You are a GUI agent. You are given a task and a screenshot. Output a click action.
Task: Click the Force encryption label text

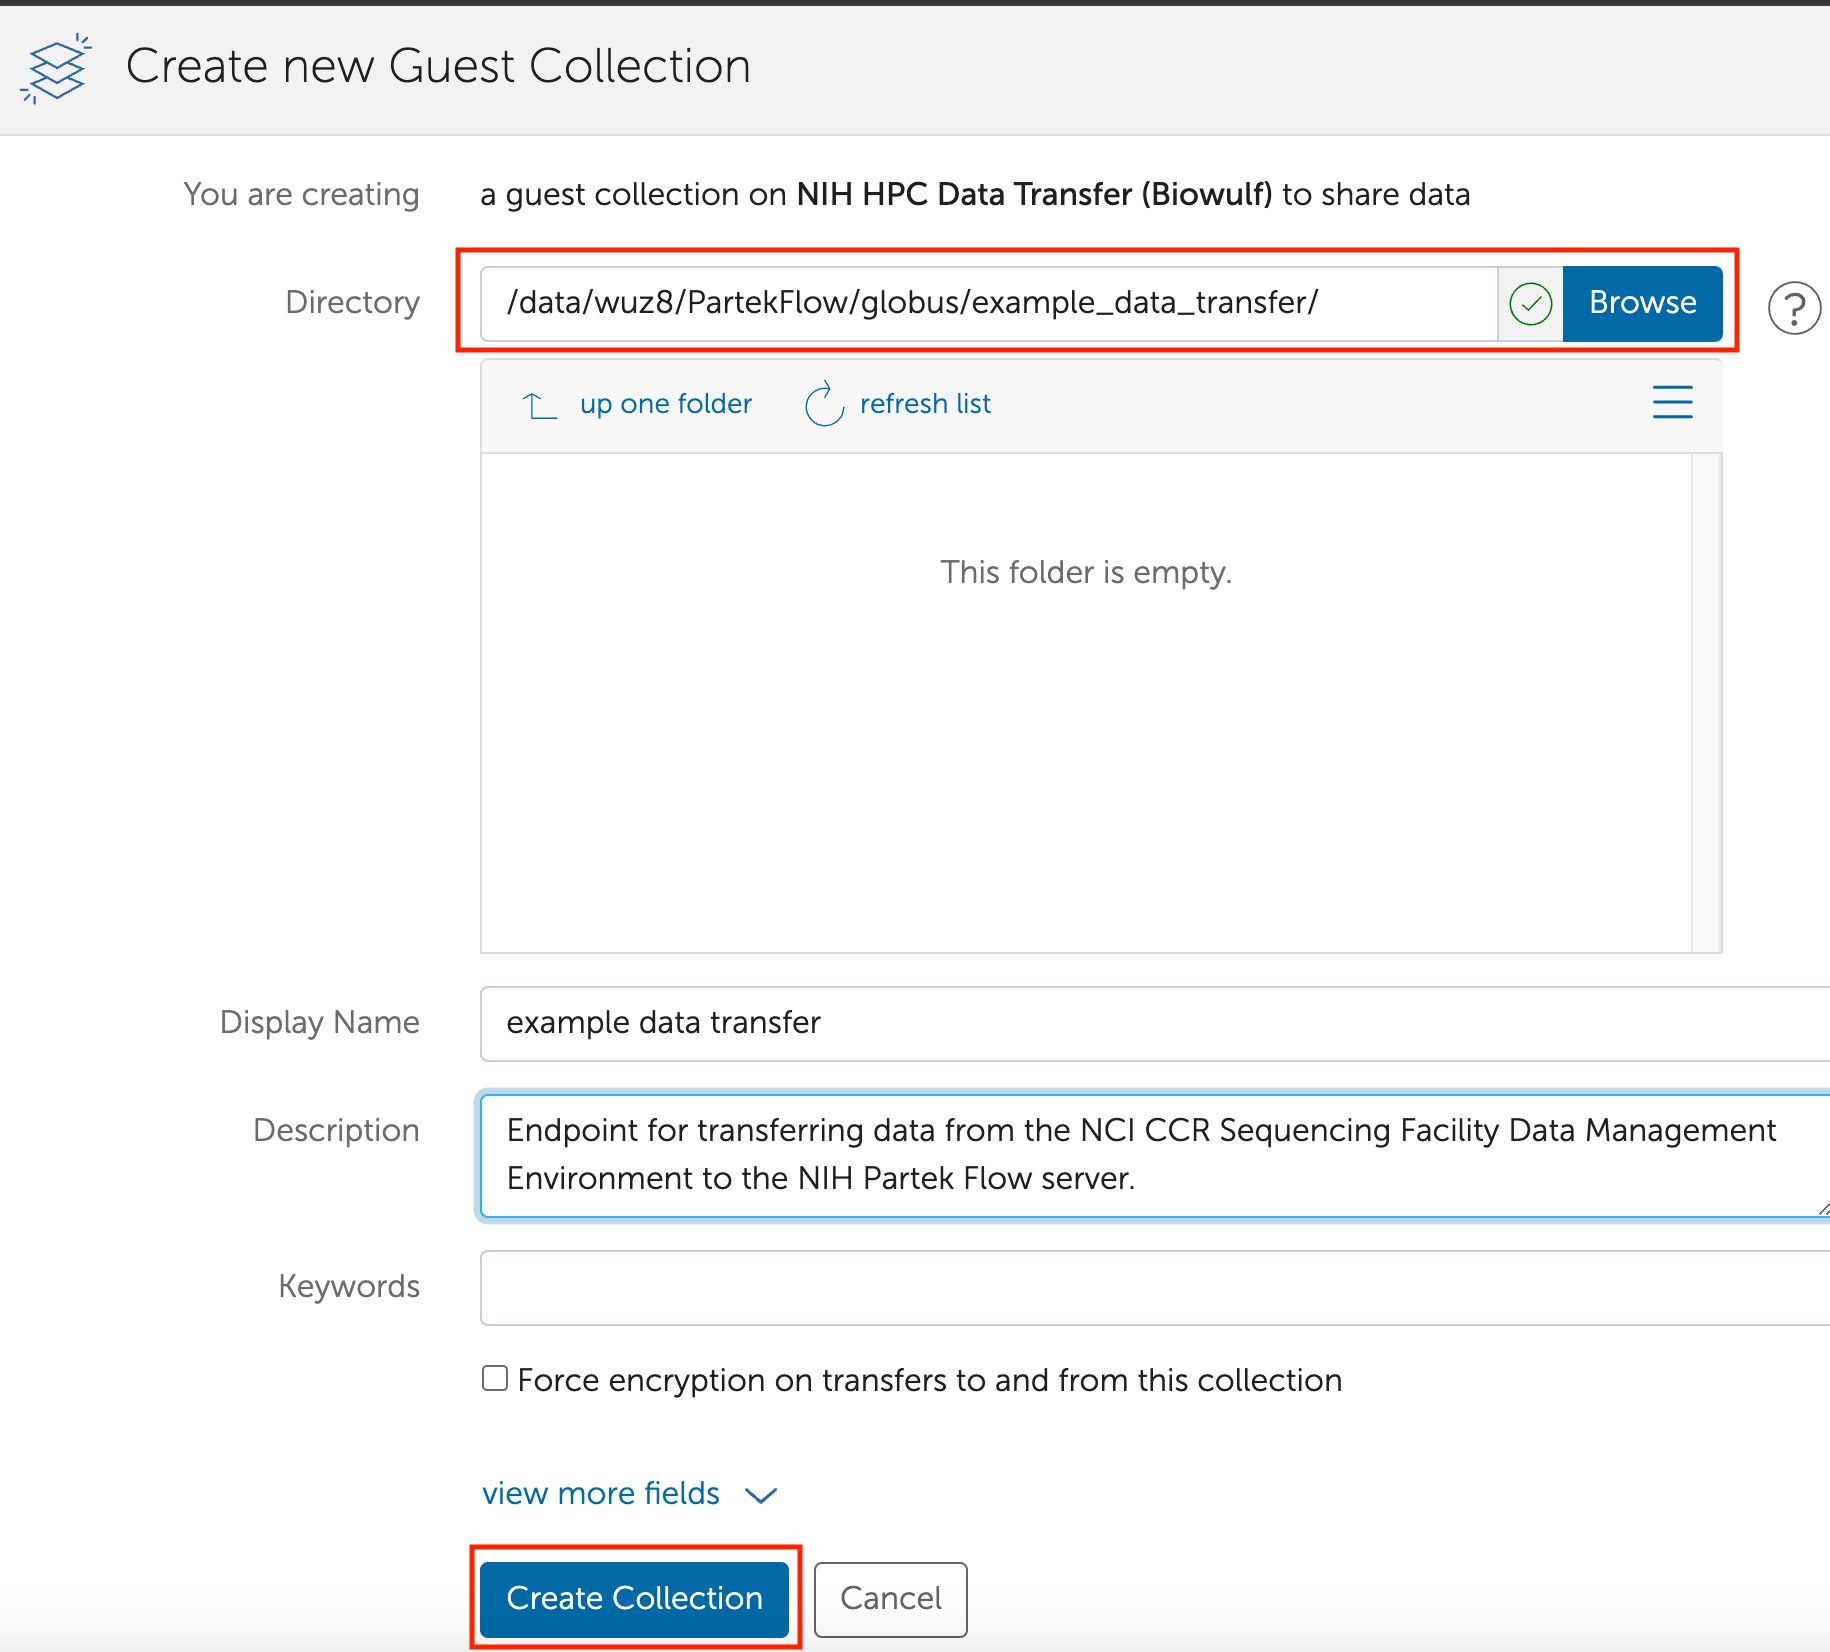pyautogui.click(x=929, y=1380)
